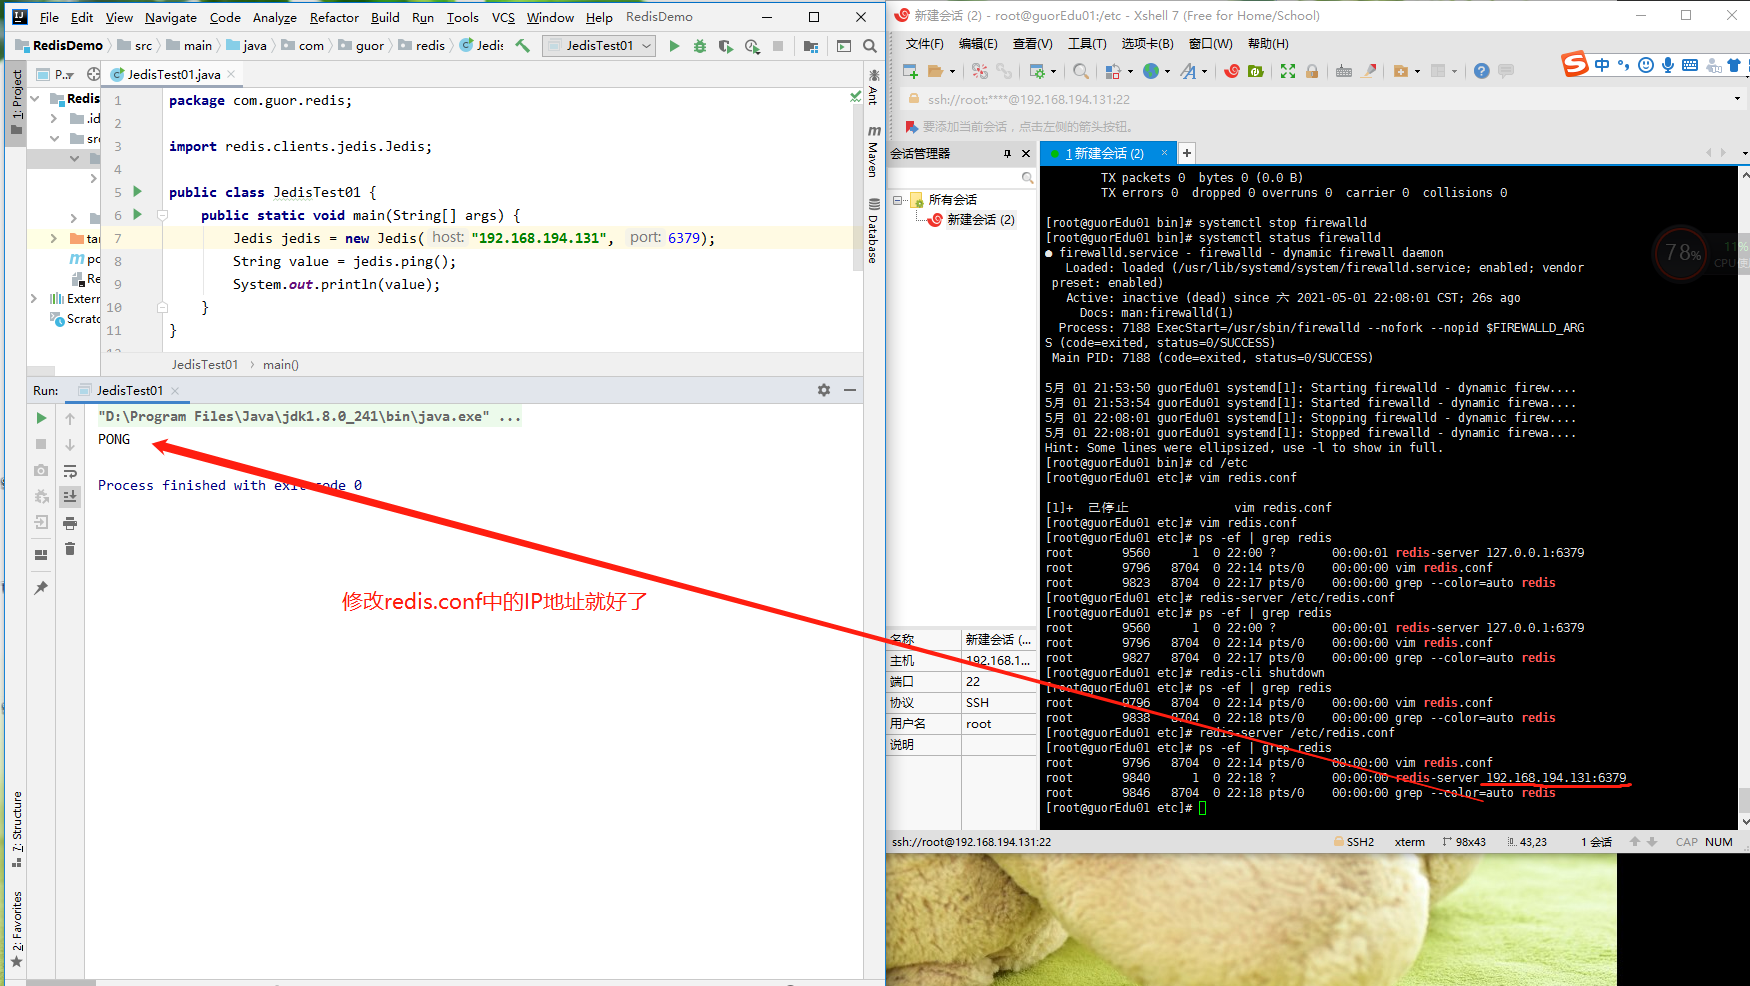Rerun program in Run panel
Screen dimensions: 1750x986
tap(41, 418)
